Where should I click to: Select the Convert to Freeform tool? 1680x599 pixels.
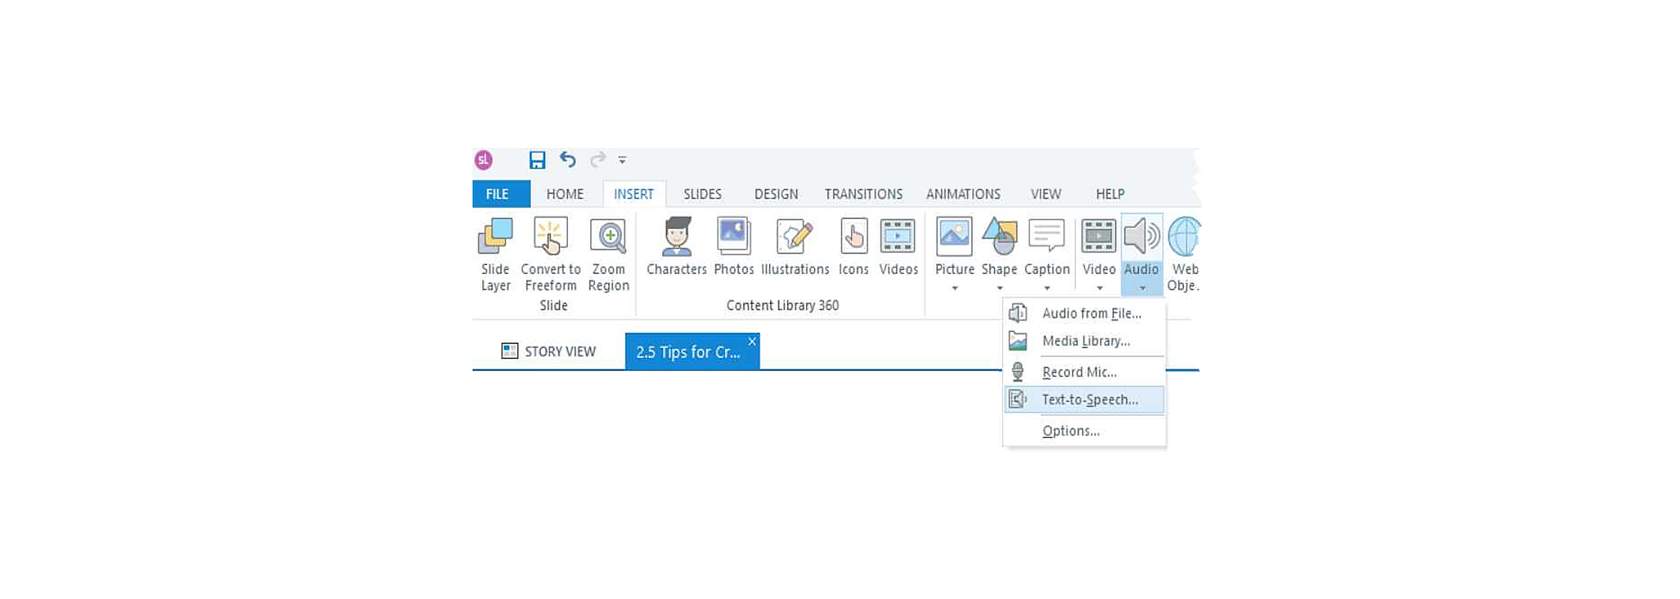click(x=550, y=254)
